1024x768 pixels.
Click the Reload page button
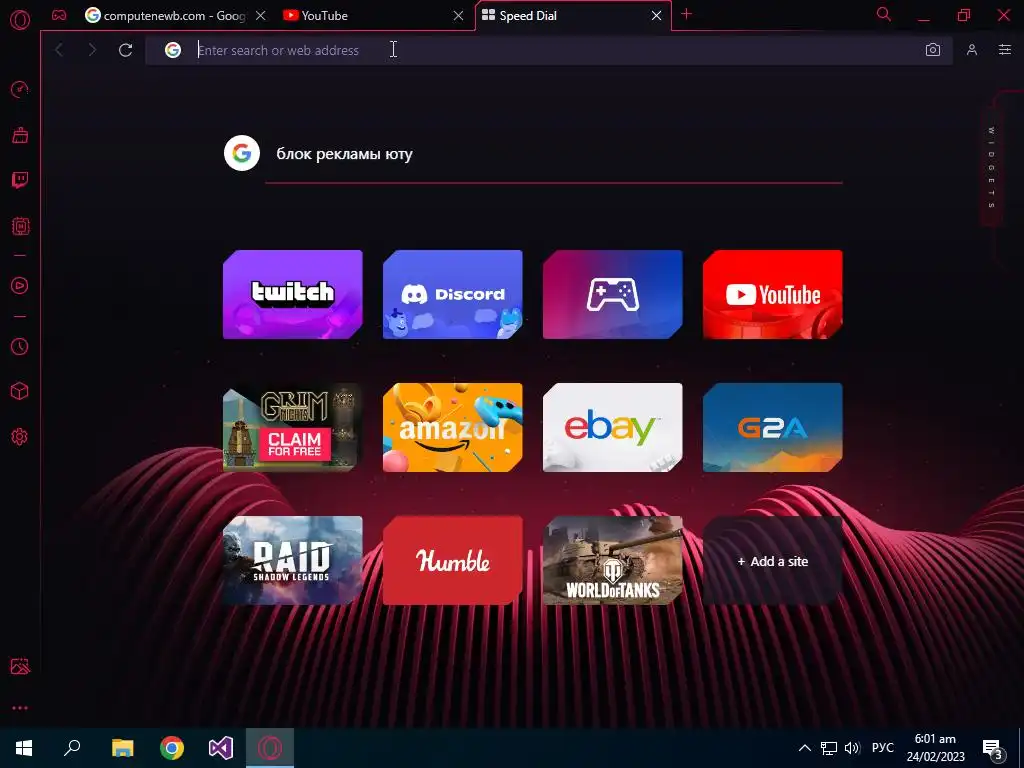pyautogui.click(x=125, y=50)
